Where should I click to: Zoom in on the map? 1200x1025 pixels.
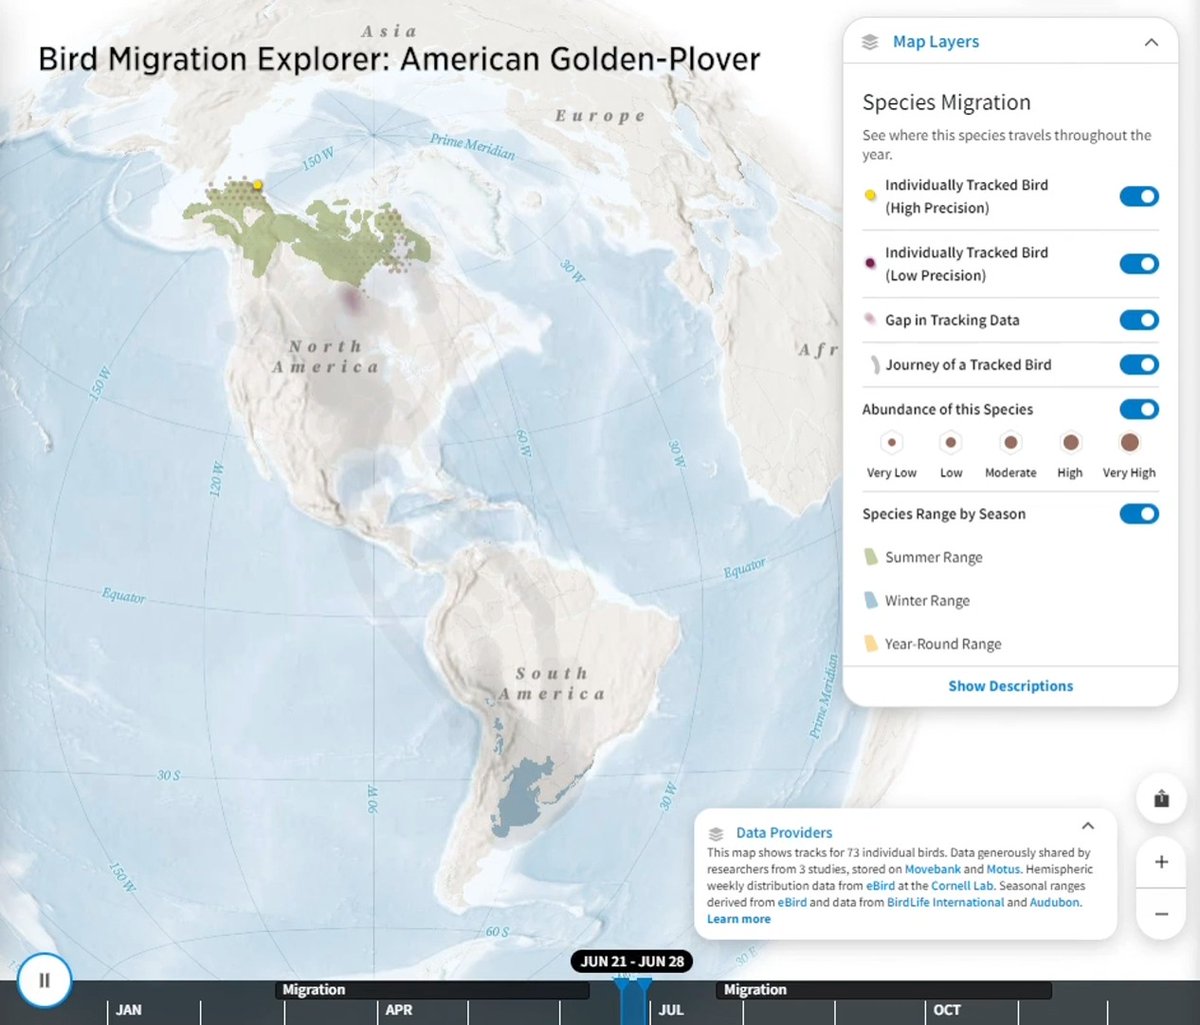pyautogui.click(x=1161, y=862)
